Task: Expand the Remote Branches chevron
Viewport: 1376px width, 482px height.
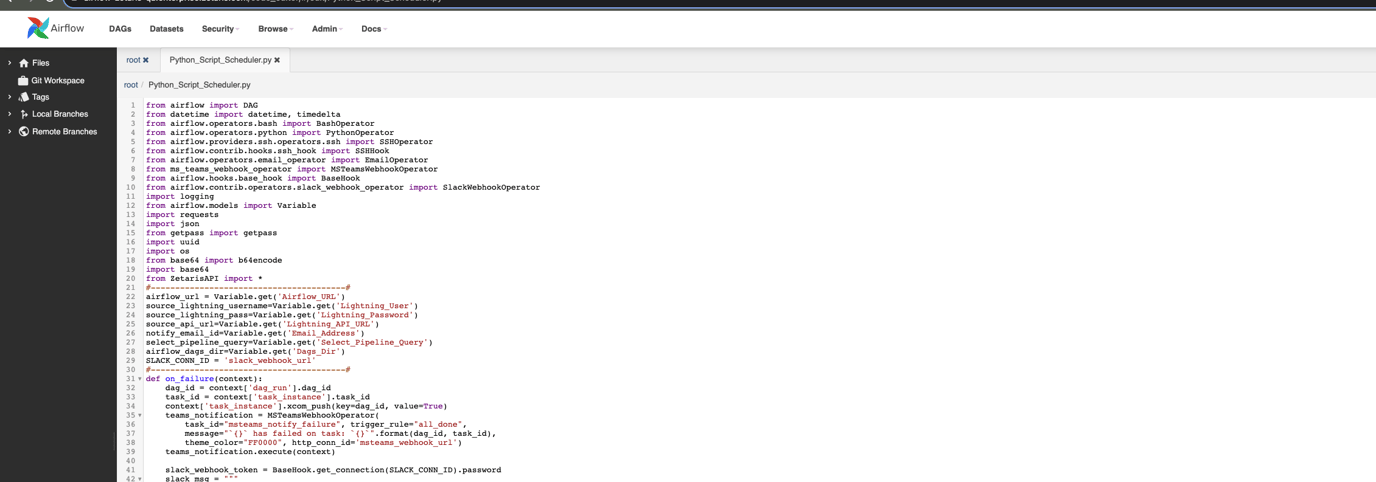Action: coord(10,131)
